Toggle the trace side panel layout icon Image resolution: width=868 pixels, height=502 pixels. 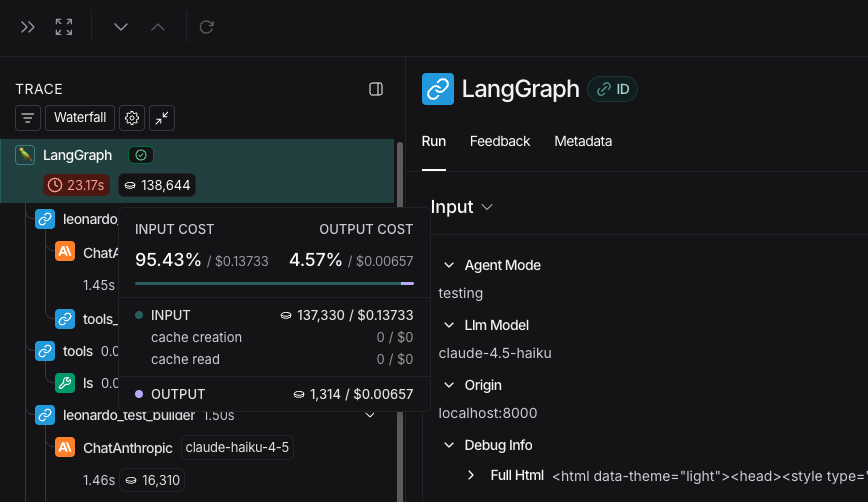coord(376,89)
